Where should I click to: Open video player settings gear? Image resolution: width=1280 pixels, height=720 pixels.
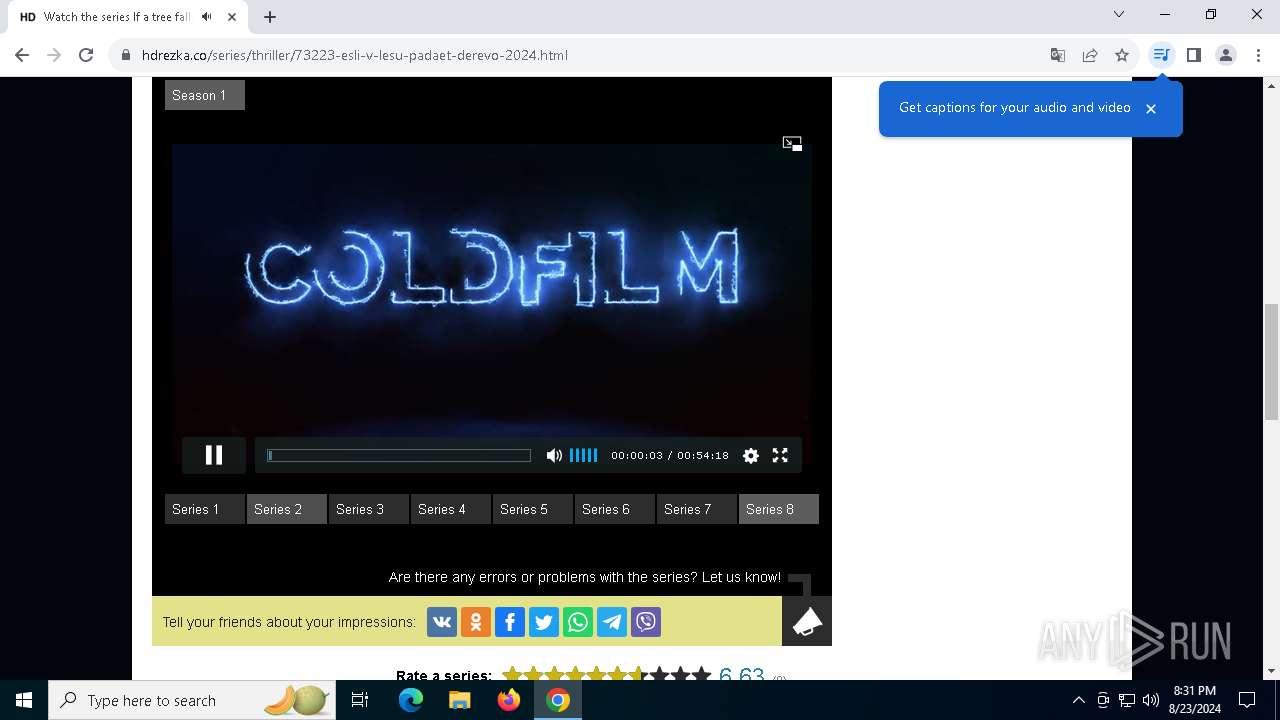pyautogui.click(x=751, y=455)
